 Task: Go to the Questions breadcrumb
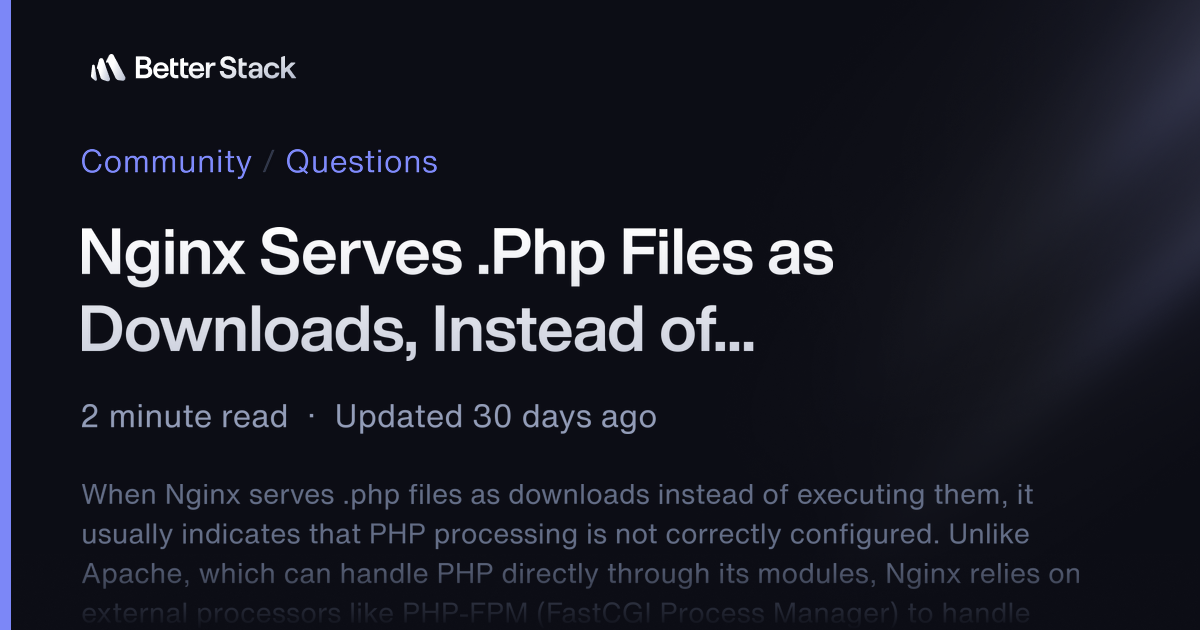coord(361,162)
